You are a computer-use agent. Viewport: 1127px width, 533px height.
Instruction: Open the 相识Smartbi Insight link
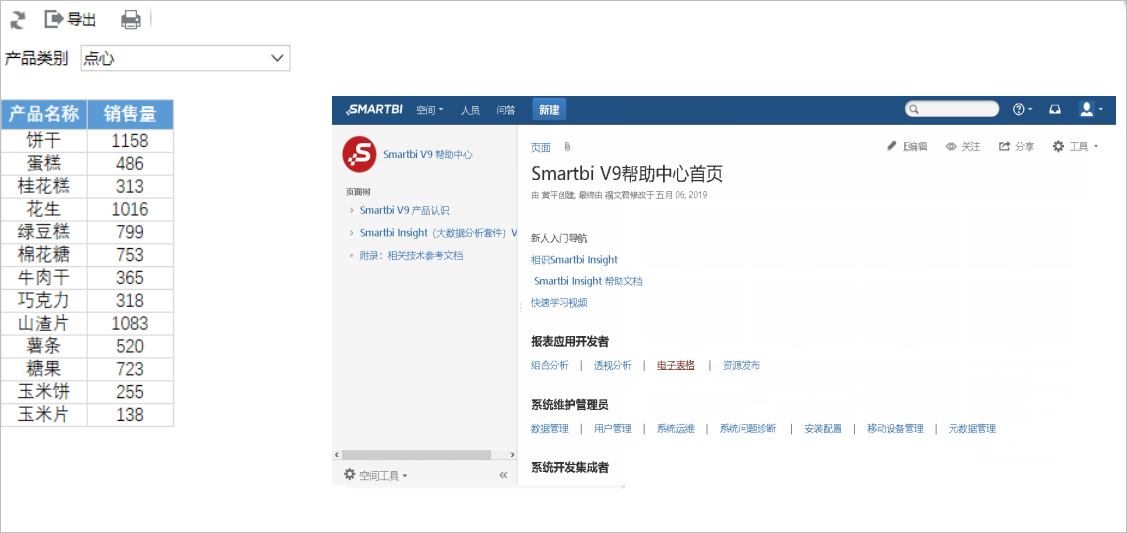point(574,259)
